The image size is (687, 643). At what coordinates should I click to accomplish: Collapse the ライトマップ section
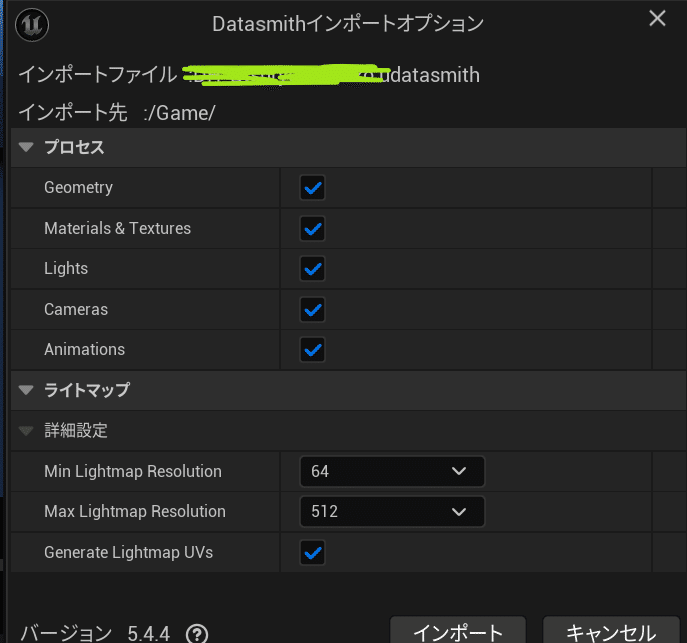pos(26,390)
